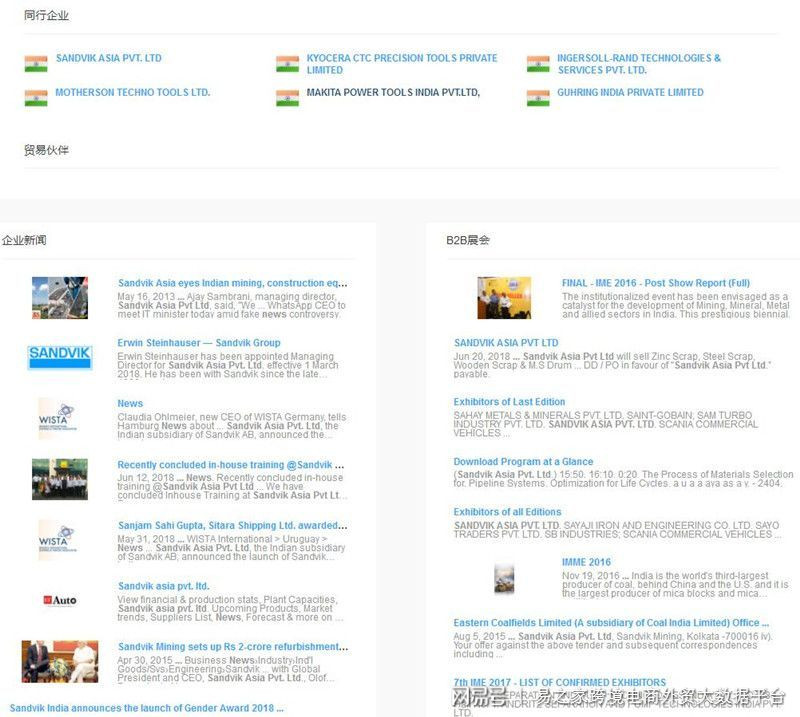Click meeting photo thumbnail for Sandvik Mining article
Screen dimensions: 800x717
[60, 661]
